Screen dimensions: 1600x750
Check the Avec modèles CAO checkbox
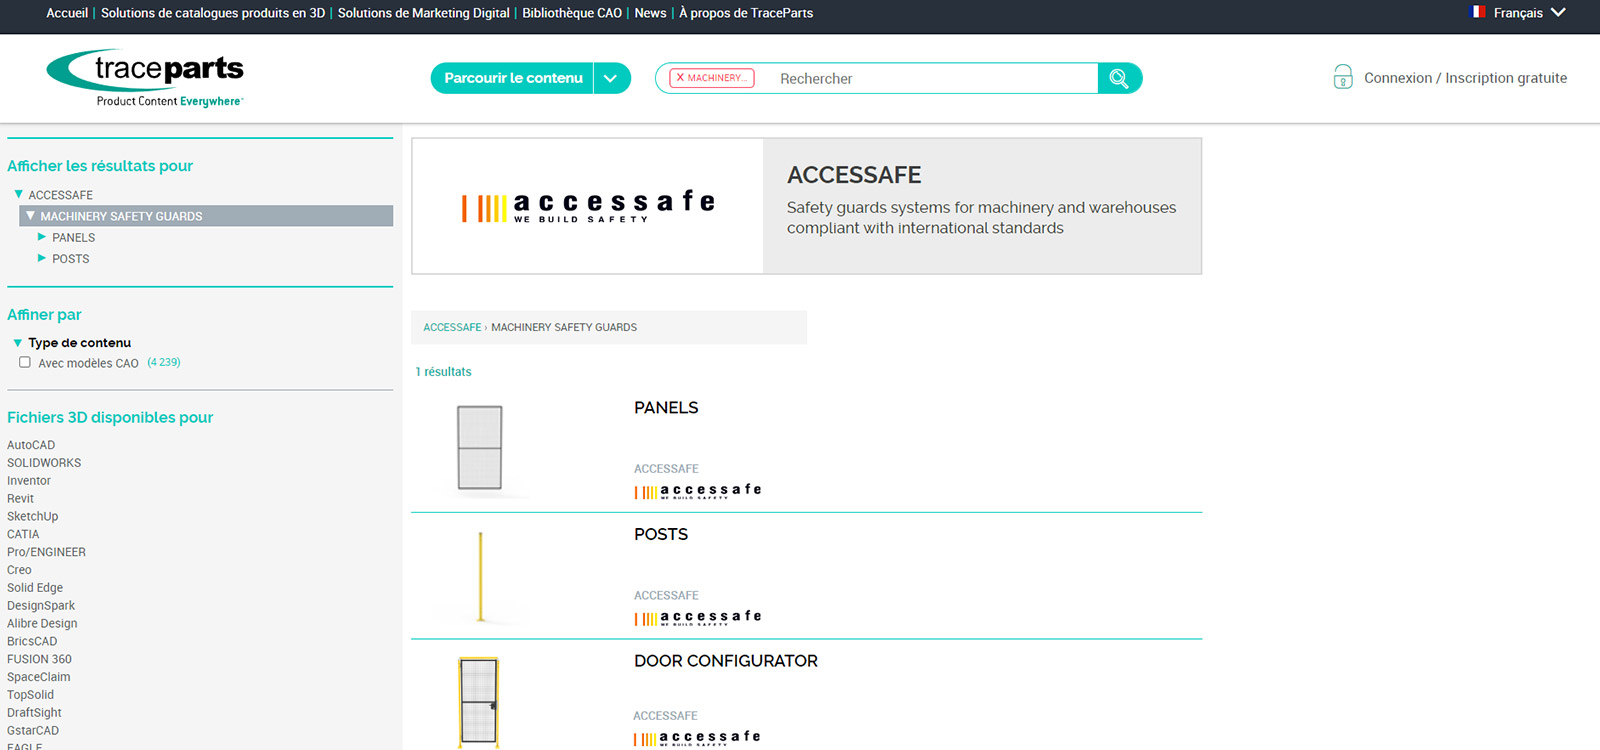(x=25, y=362)
